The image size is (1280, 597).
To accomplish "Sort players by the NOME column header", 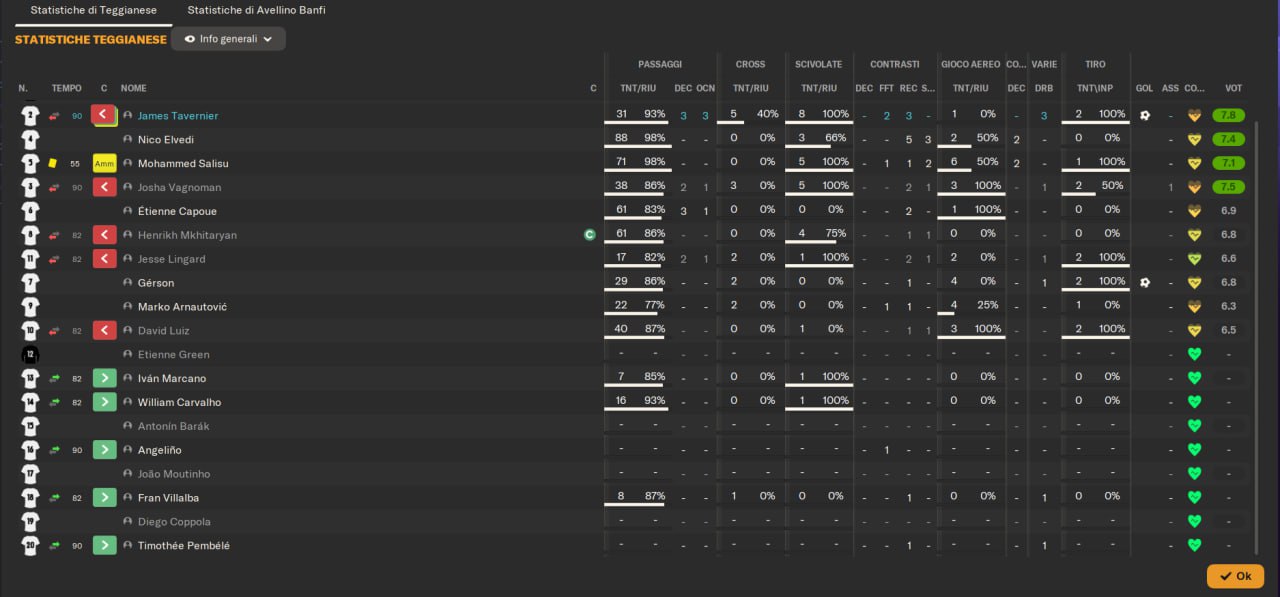I will pyautogui.click(x=134, y=88).
